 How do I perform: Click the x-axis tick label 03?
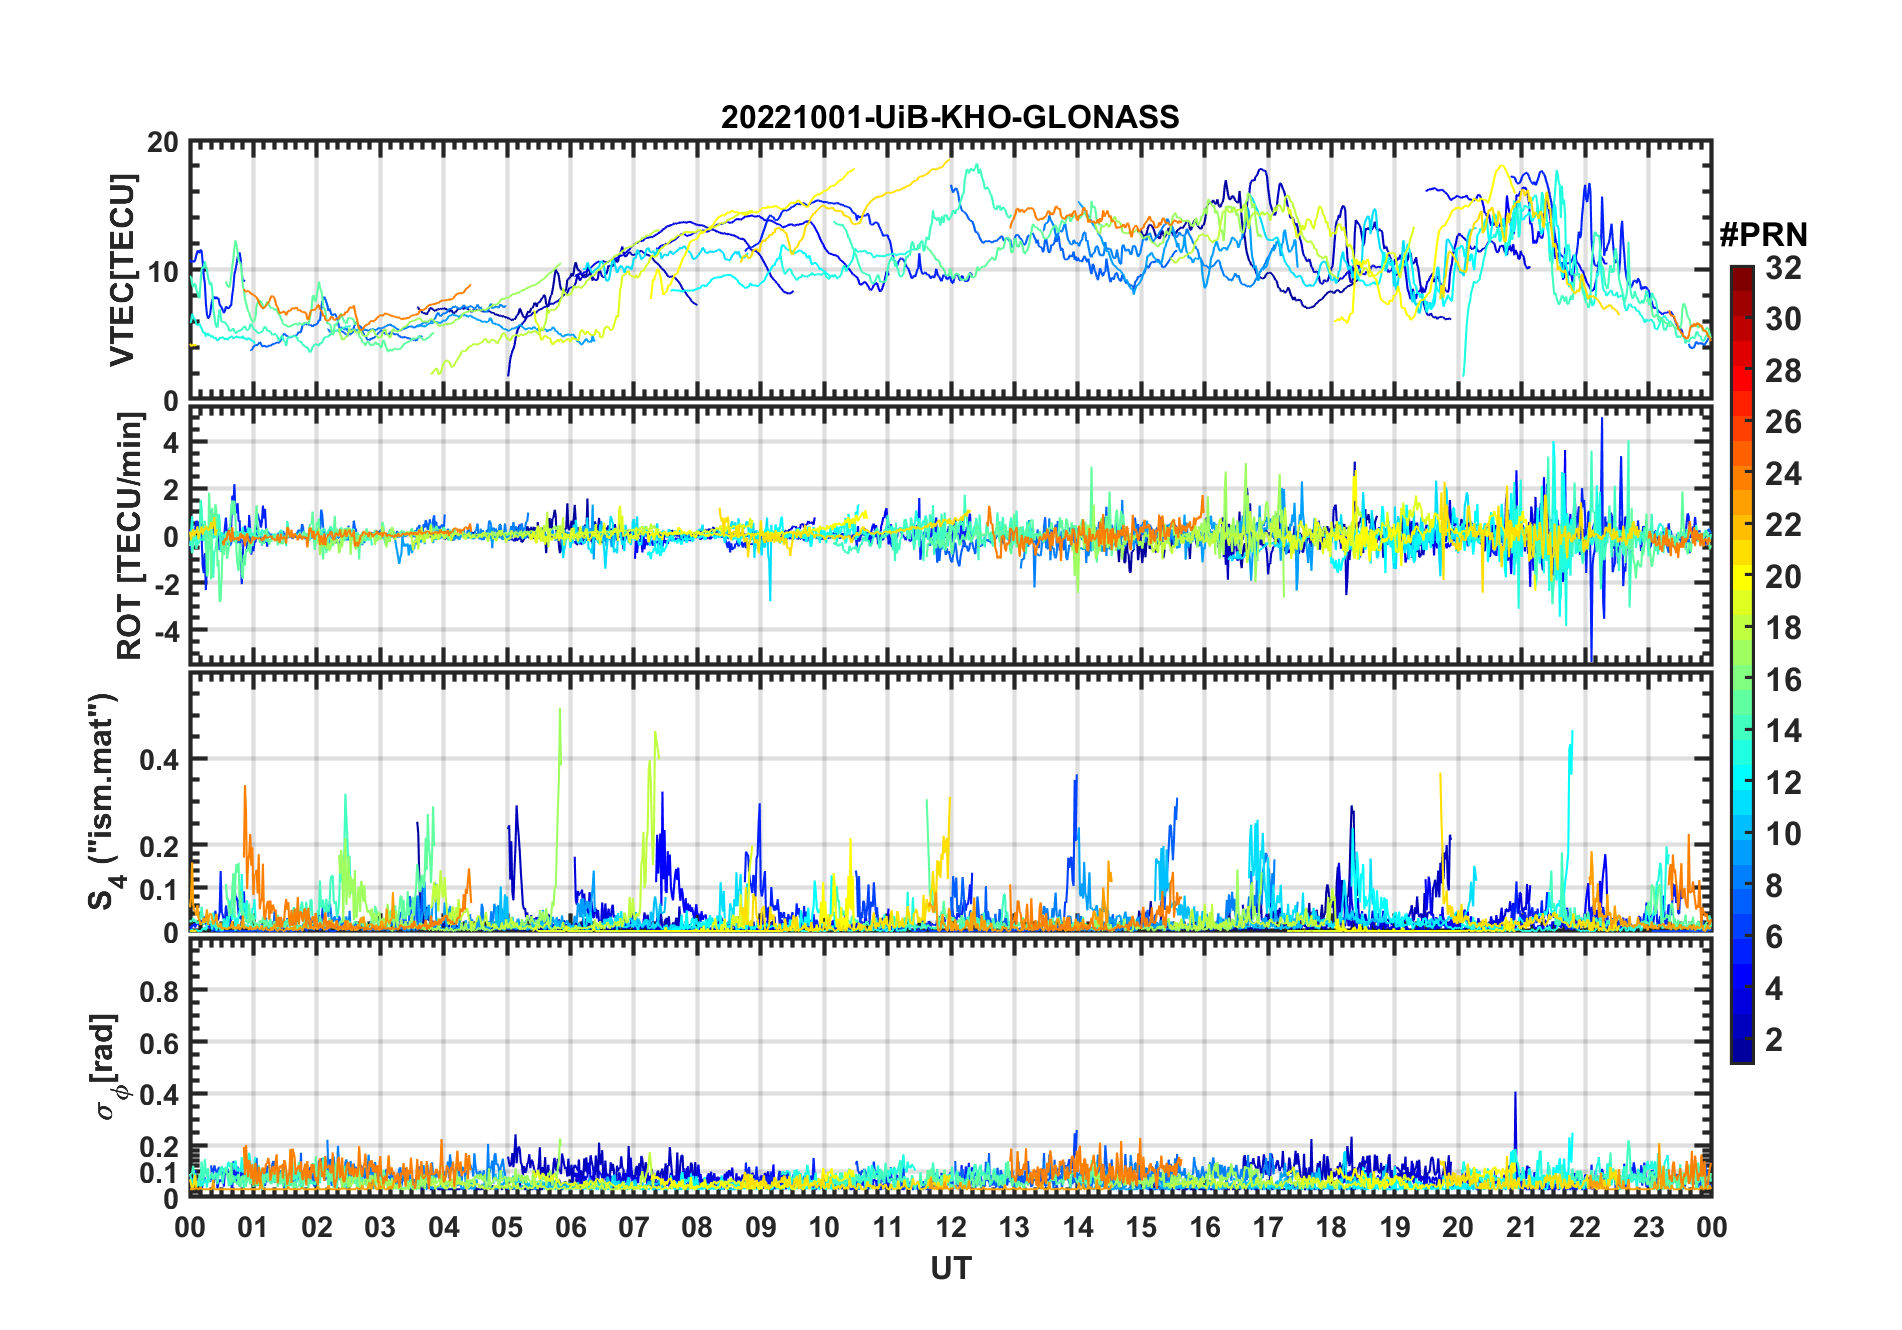(380, 1227)
